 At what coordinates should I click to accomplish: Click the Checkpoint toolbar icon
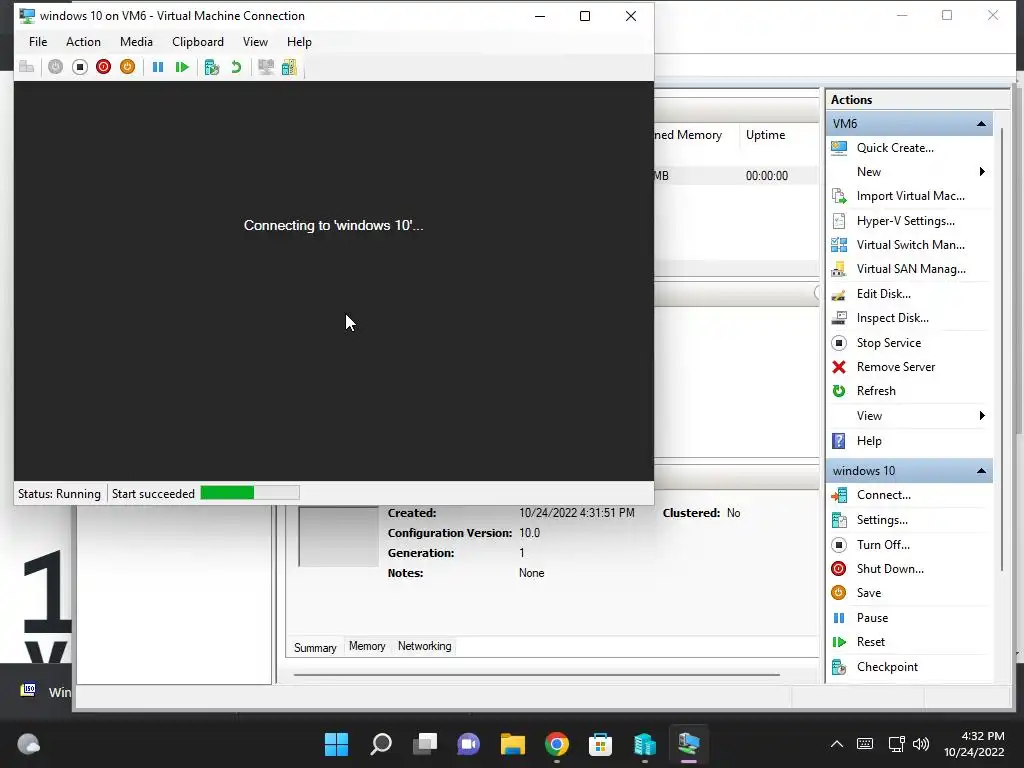(x=212, y=67)
